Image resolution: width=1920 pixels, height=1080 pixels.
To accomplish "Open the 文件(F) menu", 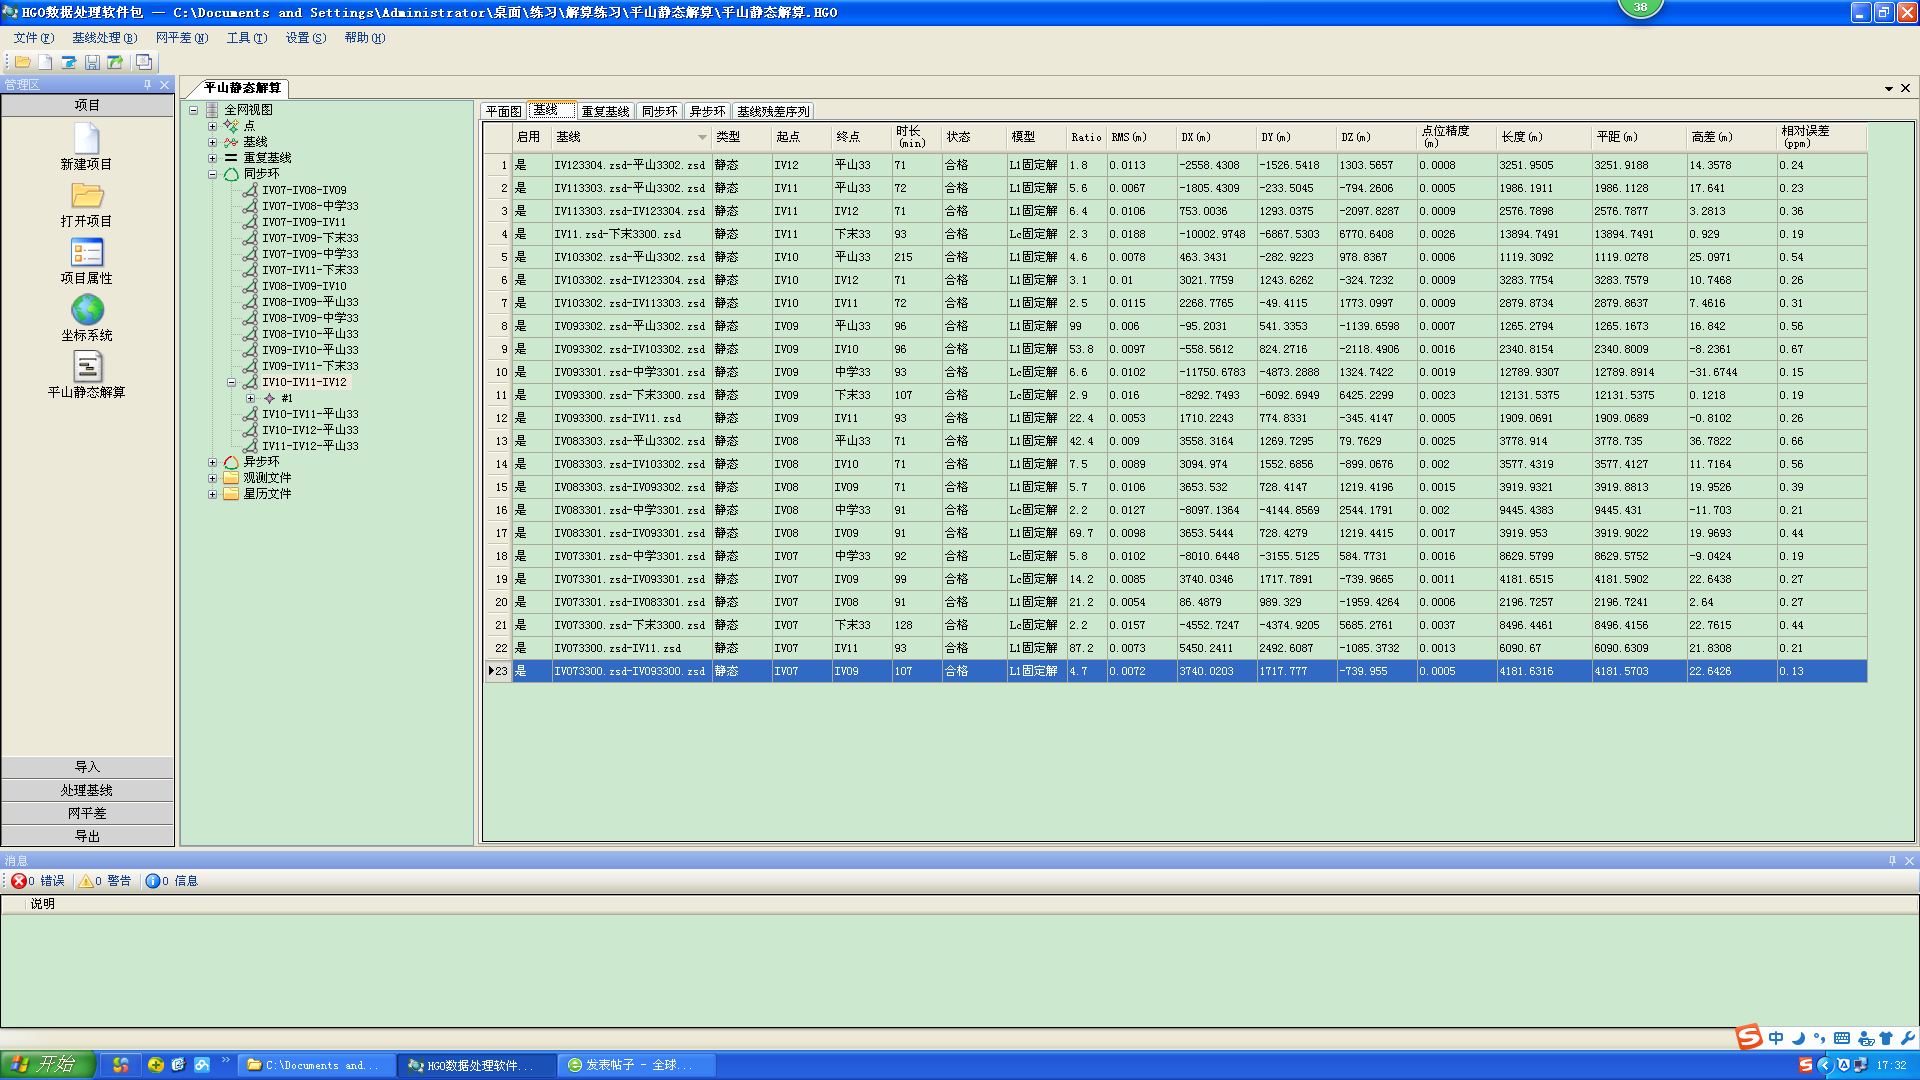I will click(x=33, y=38).
